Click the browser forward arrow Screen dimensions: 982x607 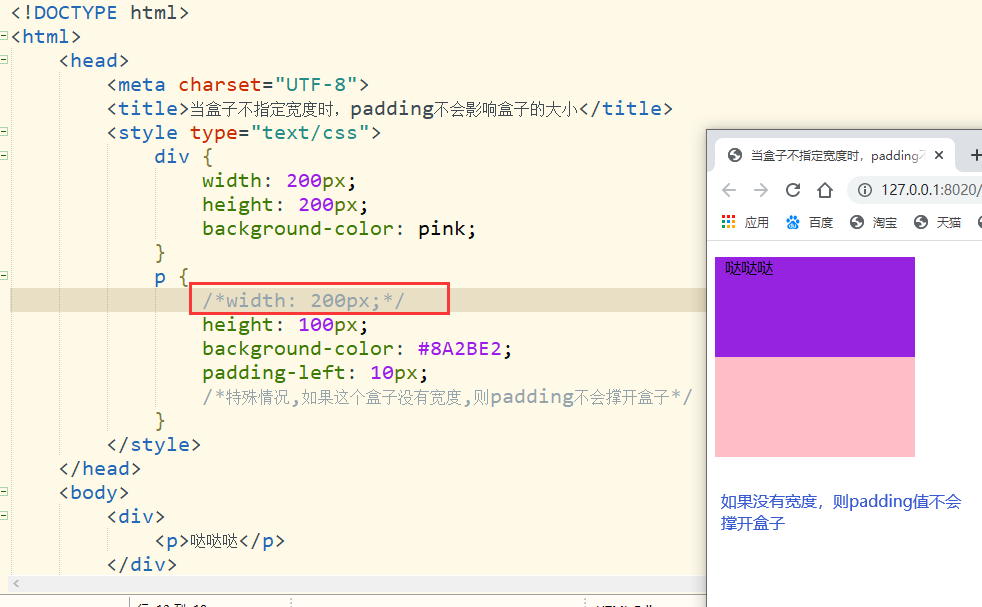(760, 190)
